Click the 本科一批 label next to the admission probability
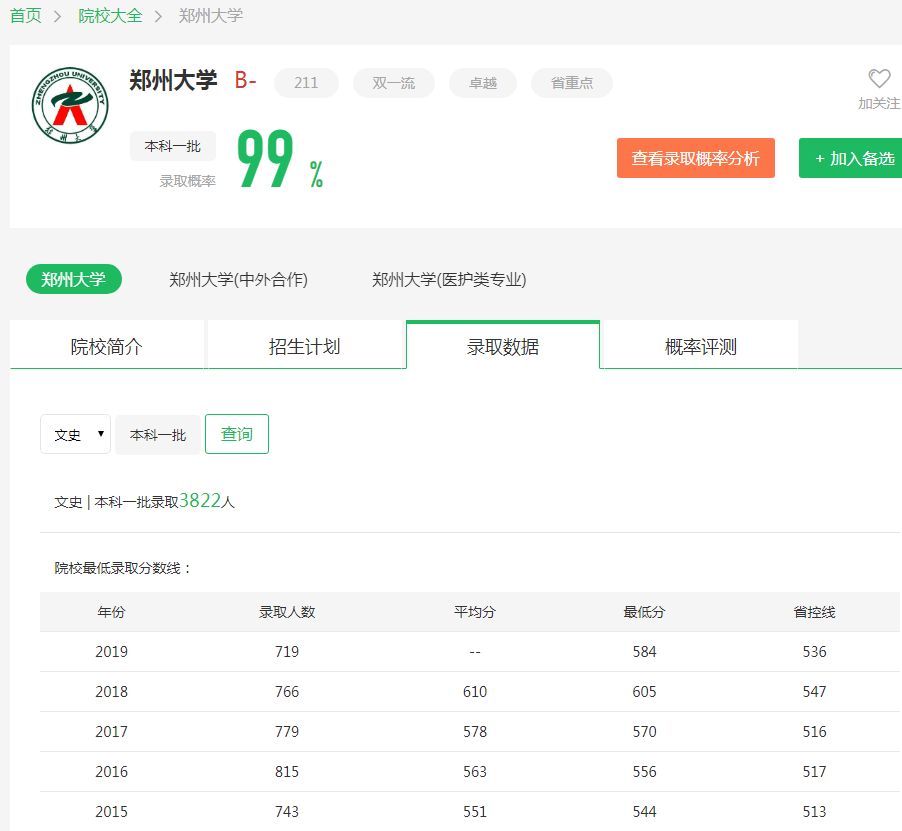This screenshot has height=831, width=902. pyautogui.click(x=173, y=146)
